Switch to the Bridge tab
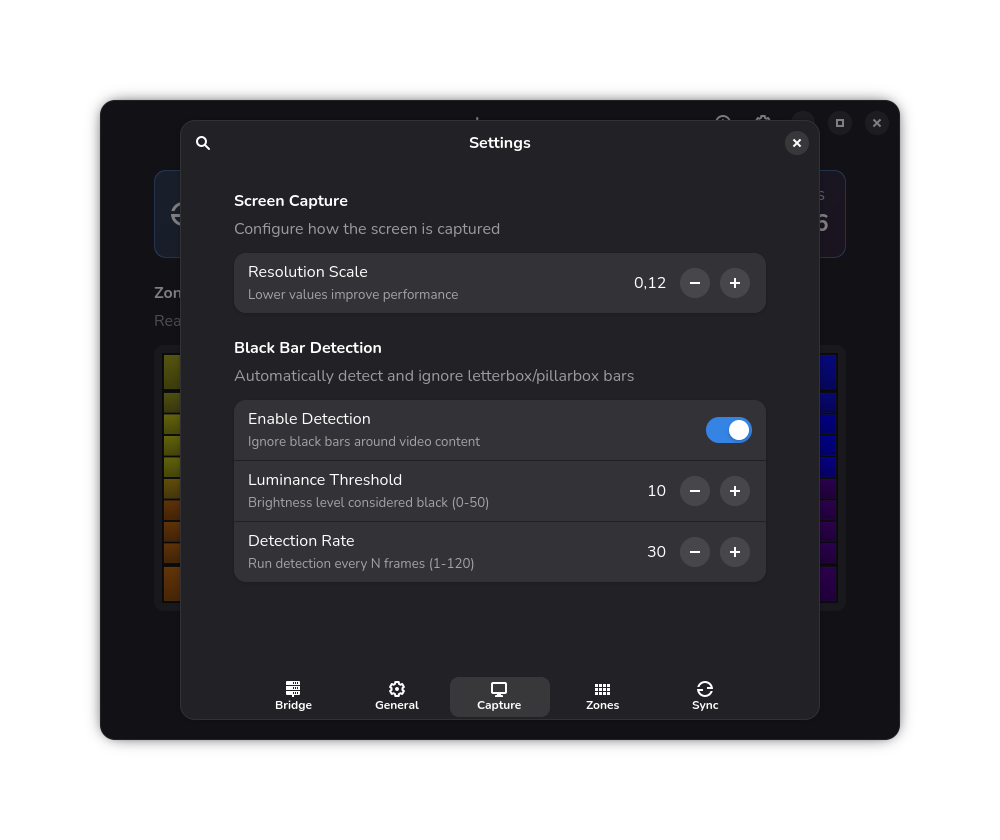 [x=293, y=696]
